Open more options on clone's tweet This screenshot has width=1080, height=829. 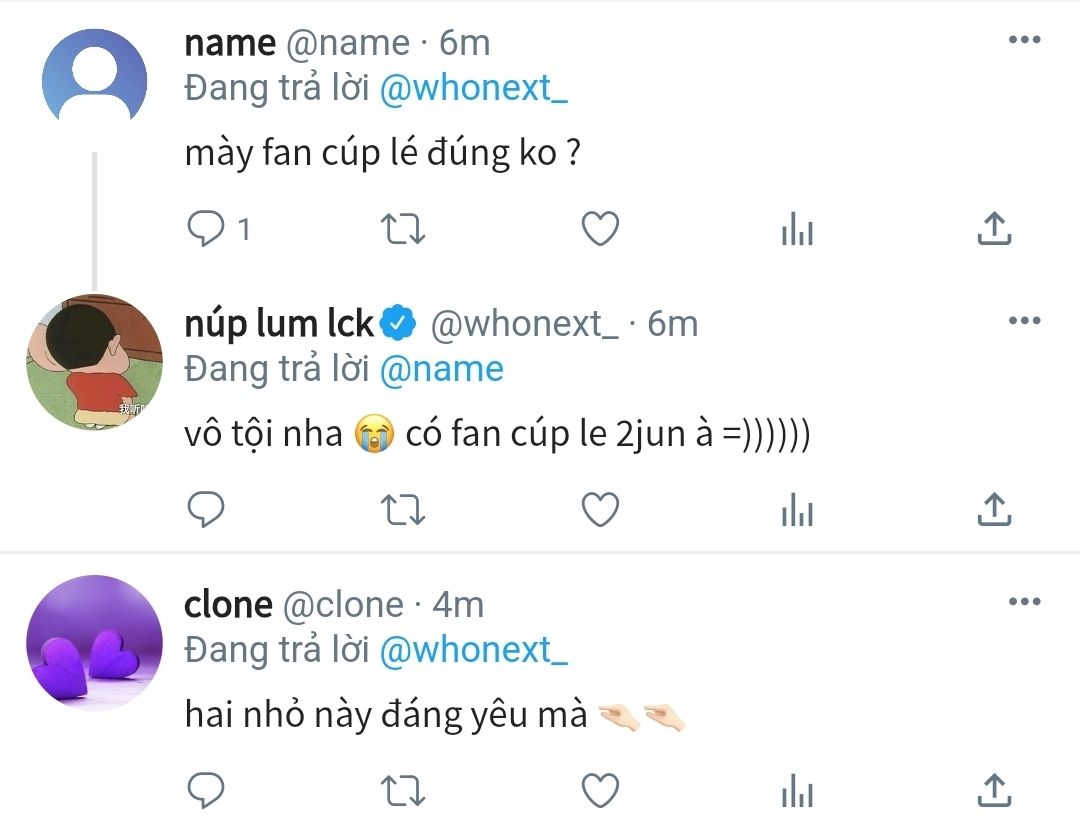tap(1024, 601)
